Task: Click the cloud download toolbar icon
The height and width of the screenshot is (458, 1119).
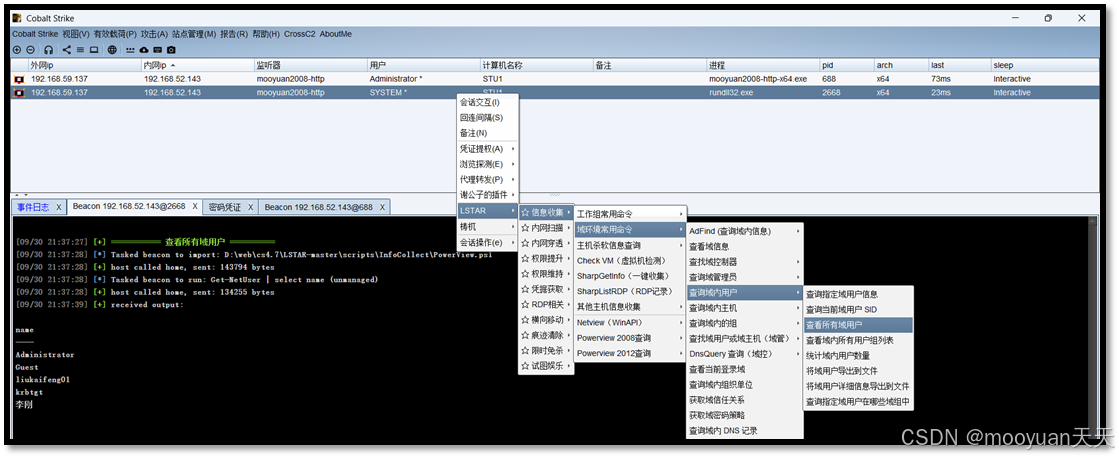Action: [143, 50]
